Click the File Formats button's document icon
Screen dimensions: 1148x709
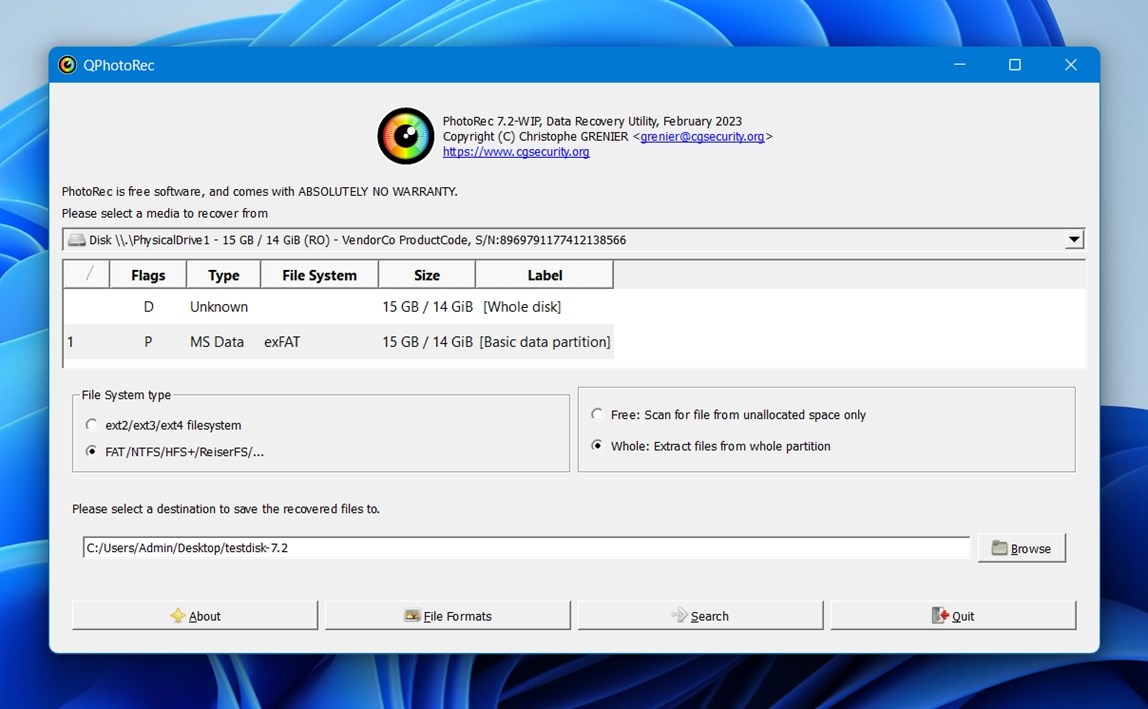[411, 616]
